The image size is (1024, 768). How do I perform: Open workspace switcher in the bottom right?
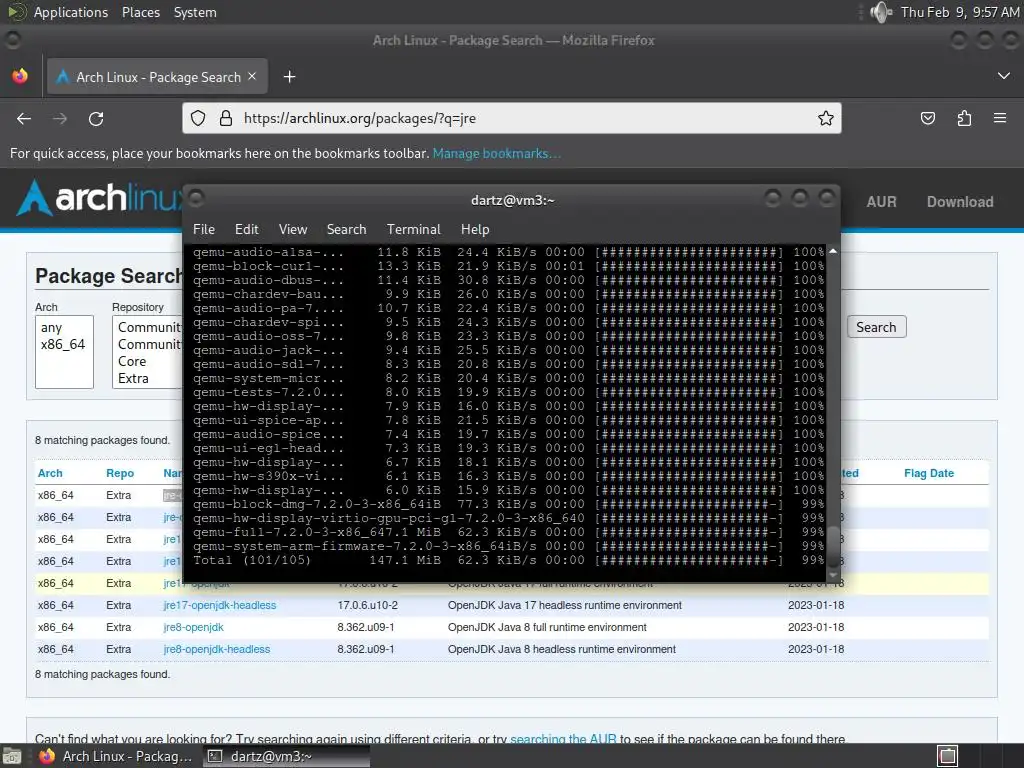tap(947, 756)
